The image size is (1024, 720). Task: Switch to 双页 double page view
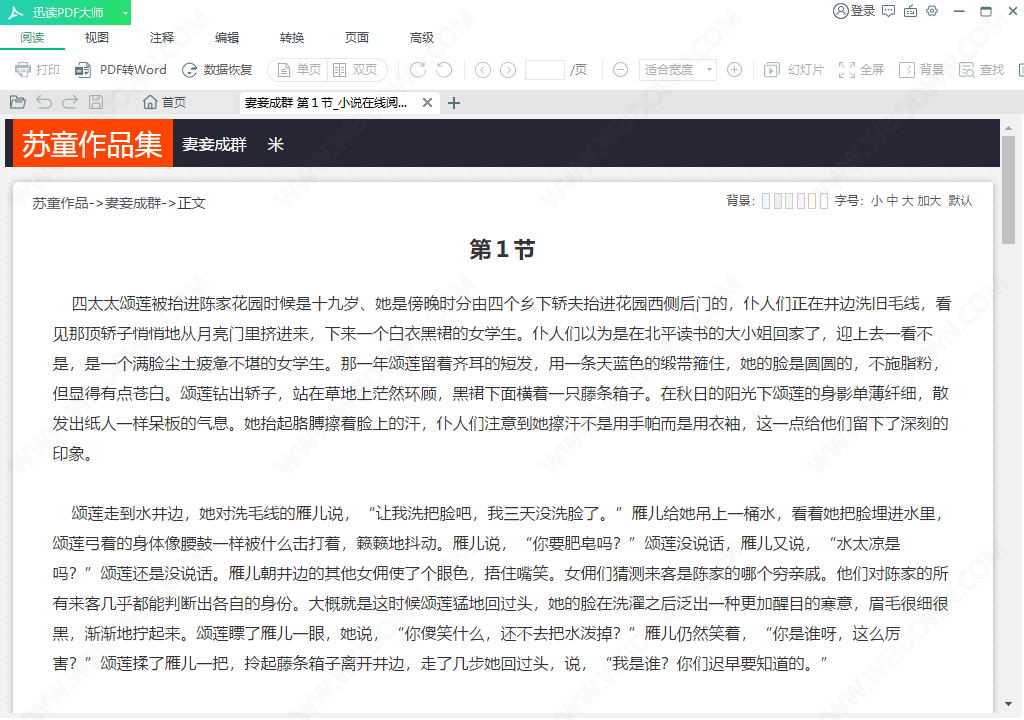355,70
